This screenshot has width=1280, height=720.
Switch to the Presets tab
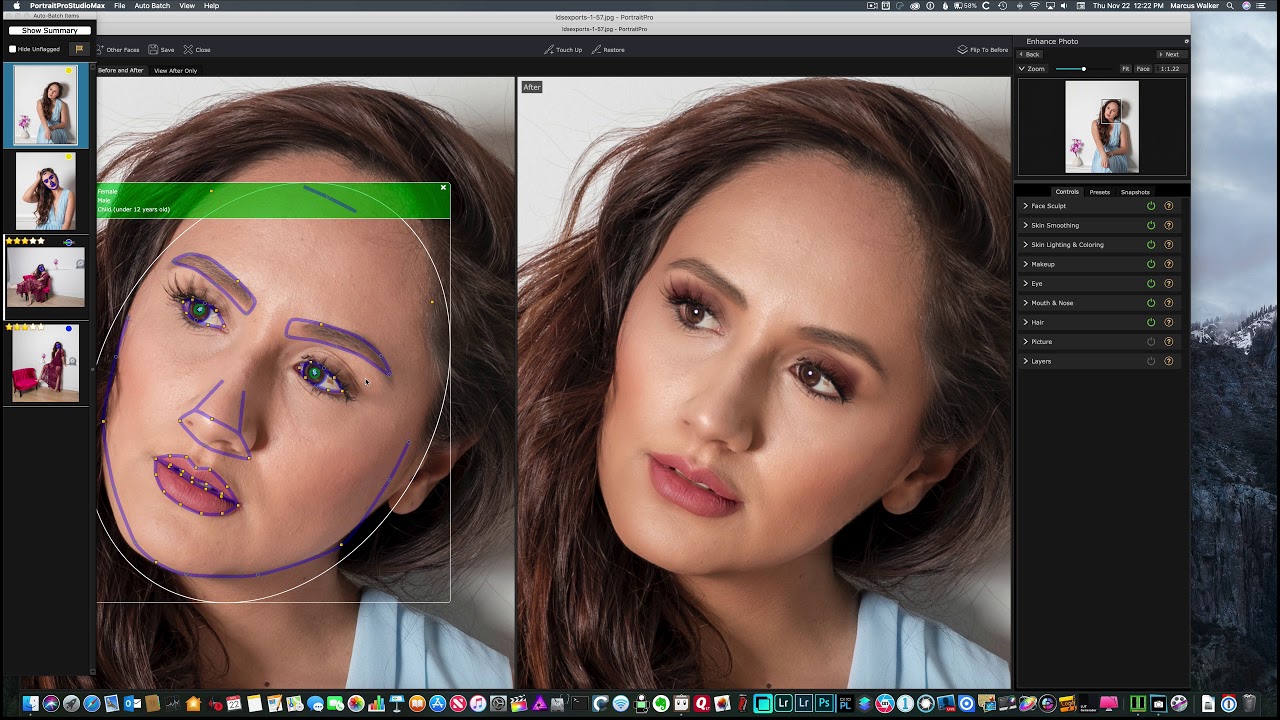1099,192
